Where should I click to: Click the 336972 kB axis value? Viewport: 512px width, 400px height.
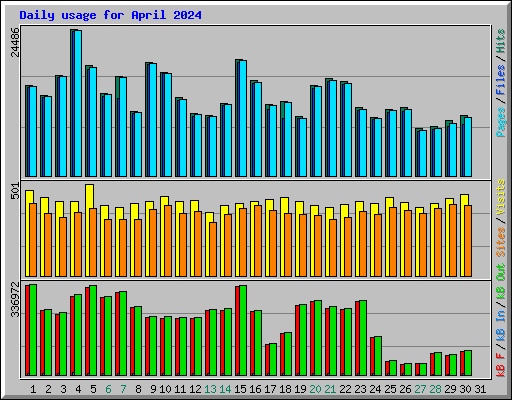click(x=15, y=300)
